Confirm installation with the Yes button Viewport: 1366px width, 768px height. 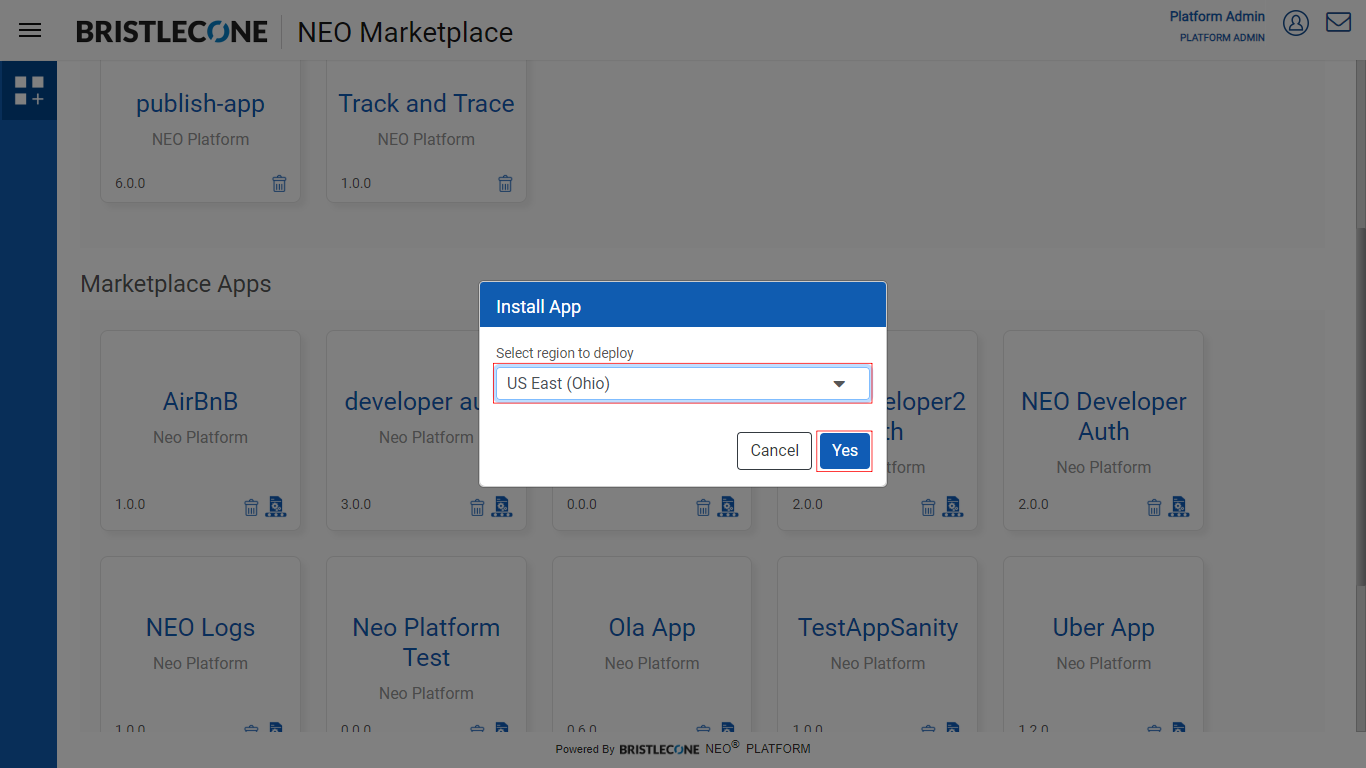845,451
